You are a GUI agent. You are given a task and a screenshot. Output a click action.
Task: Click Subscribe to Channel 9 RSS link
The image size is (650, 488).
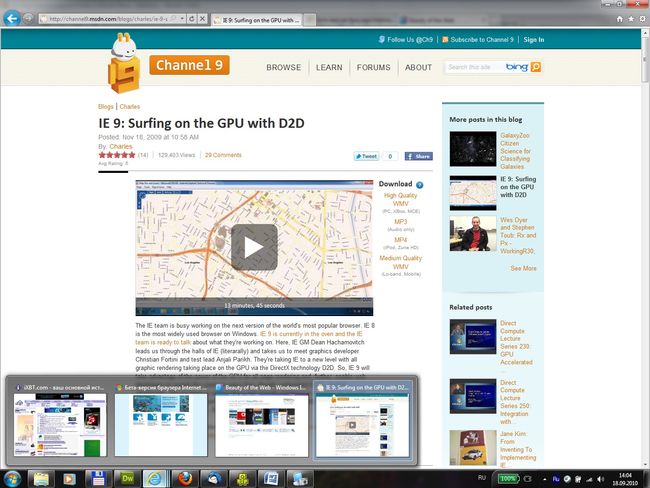[x=478, y=39]
